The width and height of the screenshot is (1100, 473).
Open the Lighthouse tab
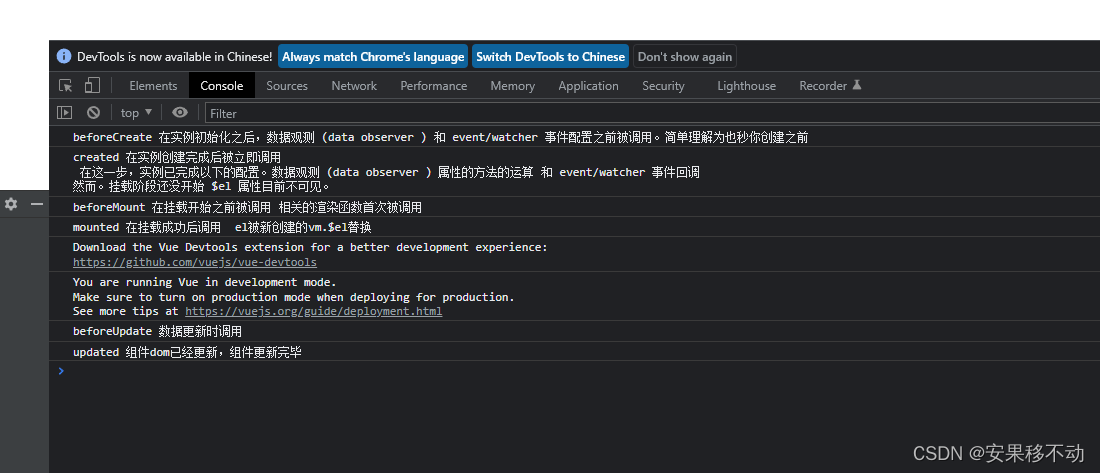(x=746, y=86)
